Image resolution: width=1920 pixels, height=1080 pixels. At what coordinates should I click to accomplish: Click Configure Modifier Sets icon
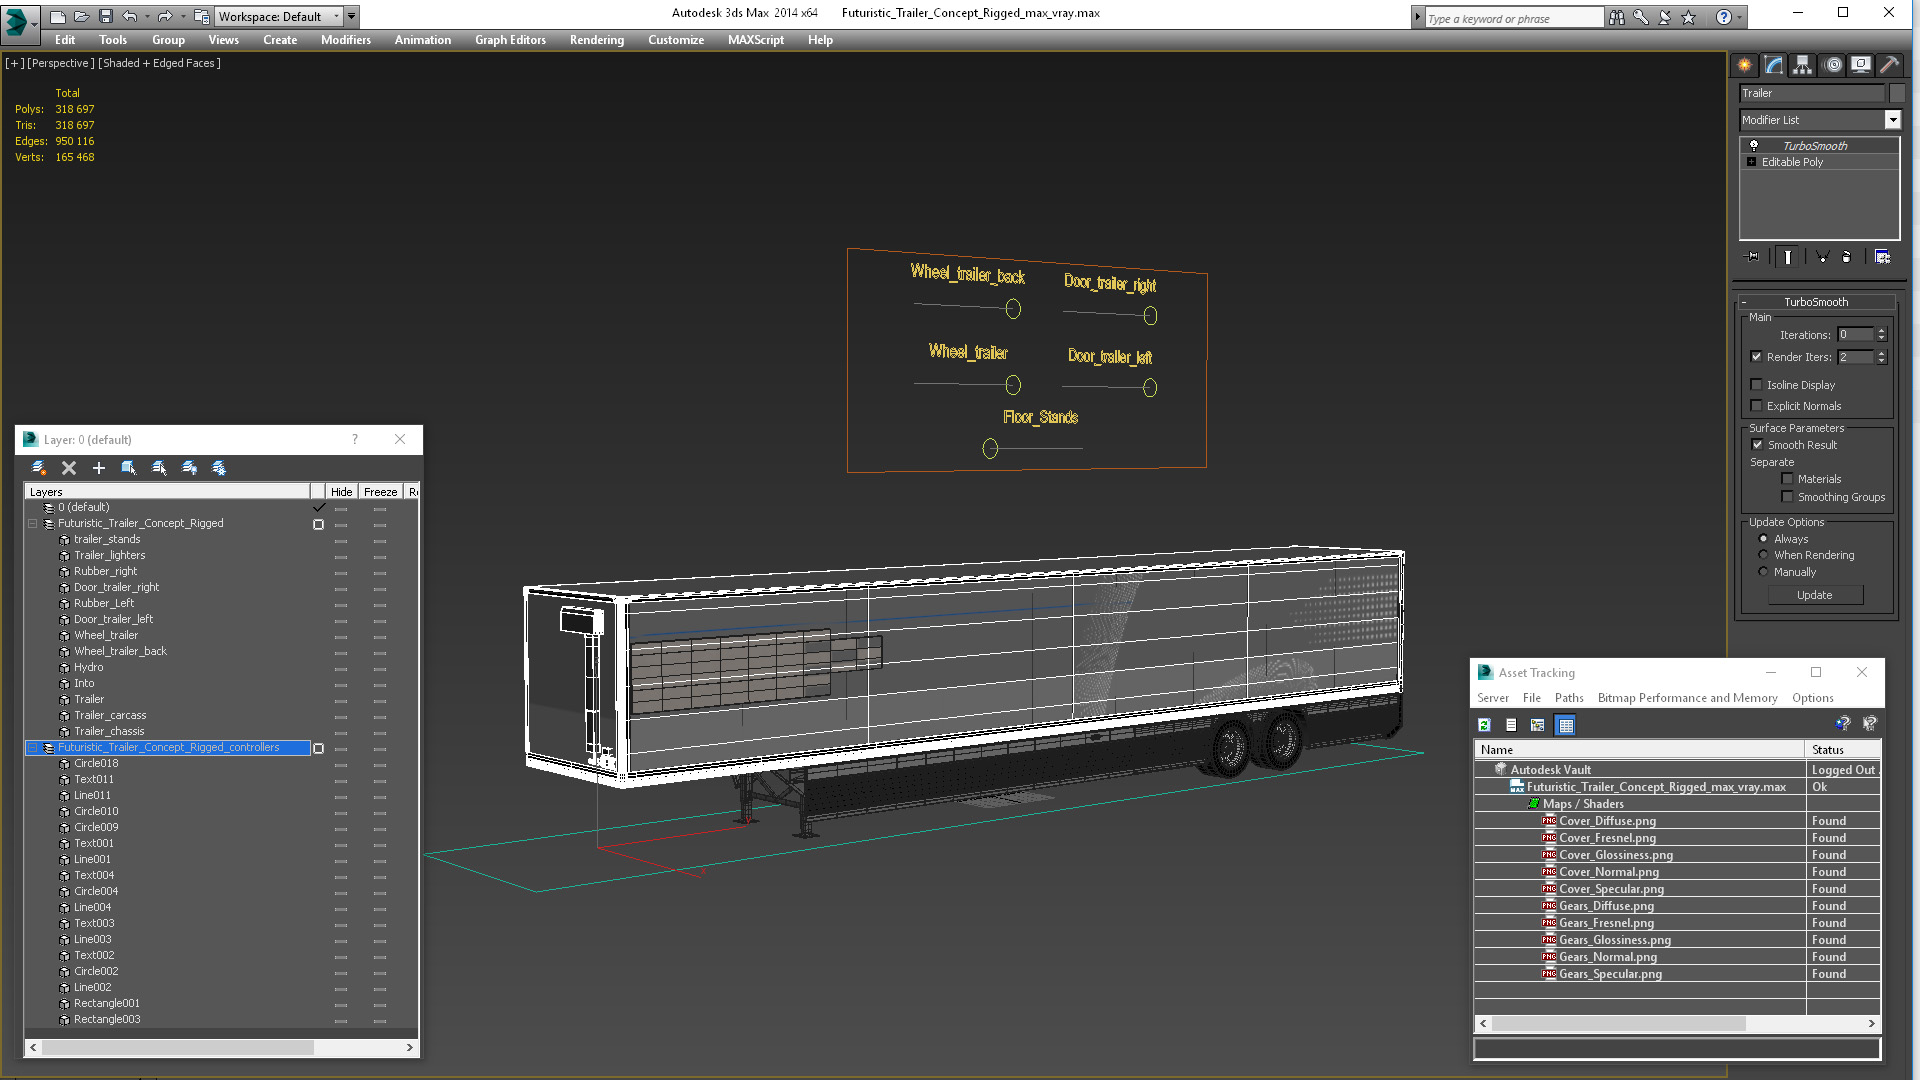pyautogui.click(x=1883, y=257)
